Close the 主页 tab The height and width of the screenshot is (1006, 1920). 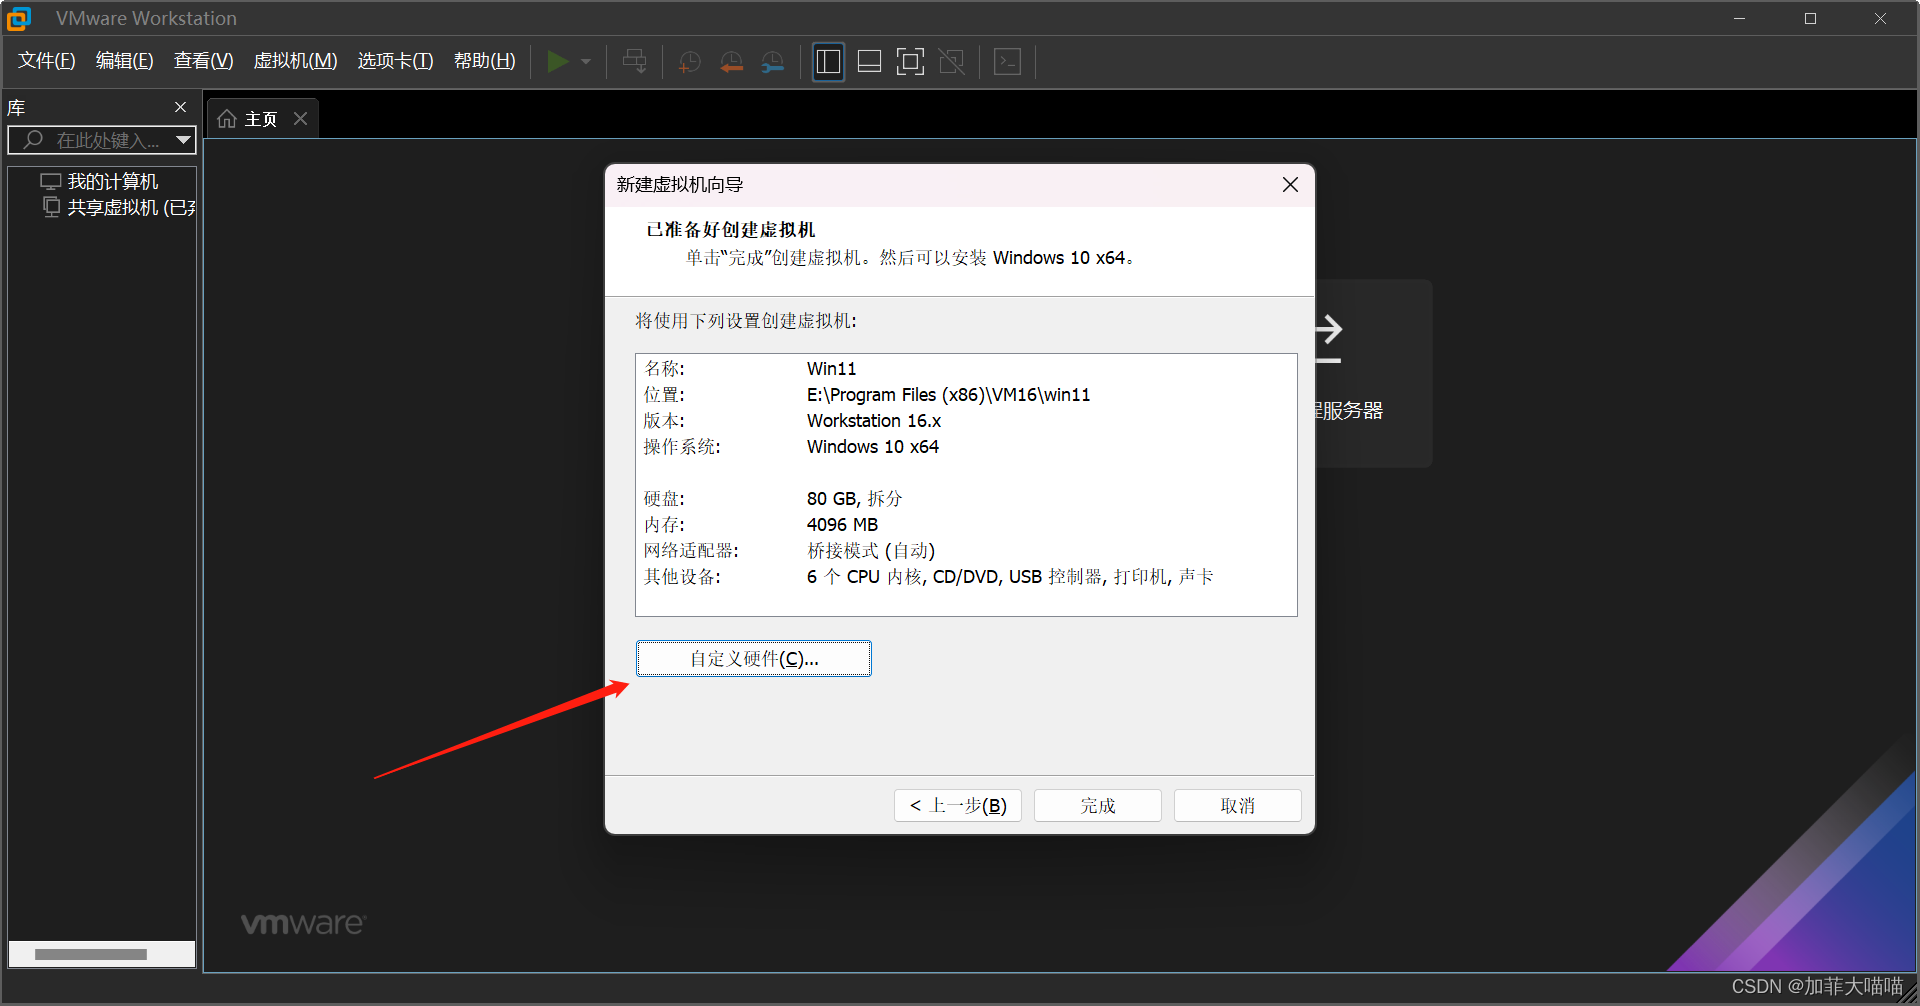pyautogui.click(x=300, y=119)
